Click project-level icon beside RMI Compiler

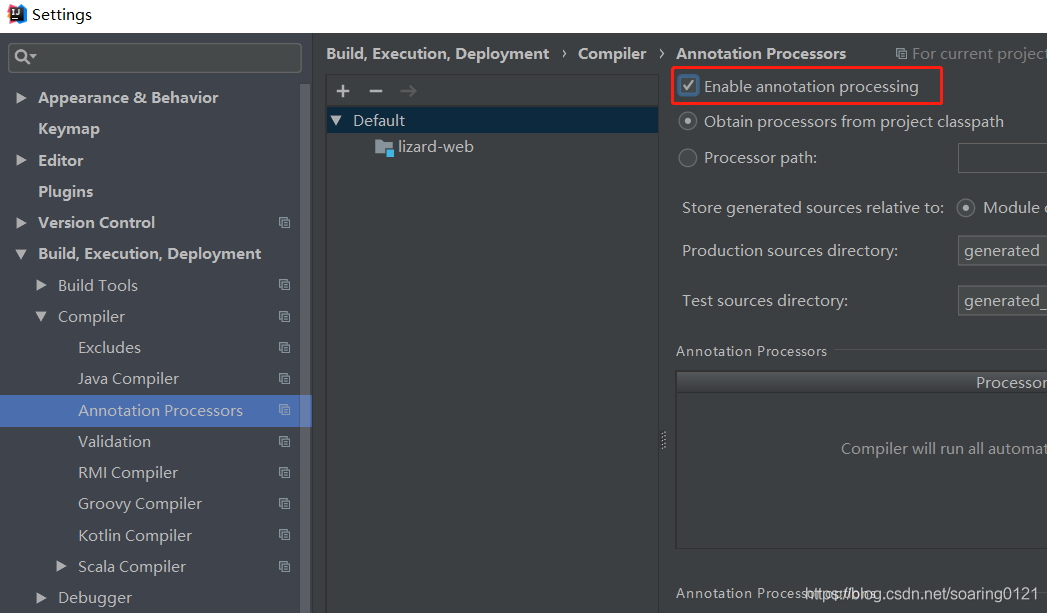tap(284, 473)
